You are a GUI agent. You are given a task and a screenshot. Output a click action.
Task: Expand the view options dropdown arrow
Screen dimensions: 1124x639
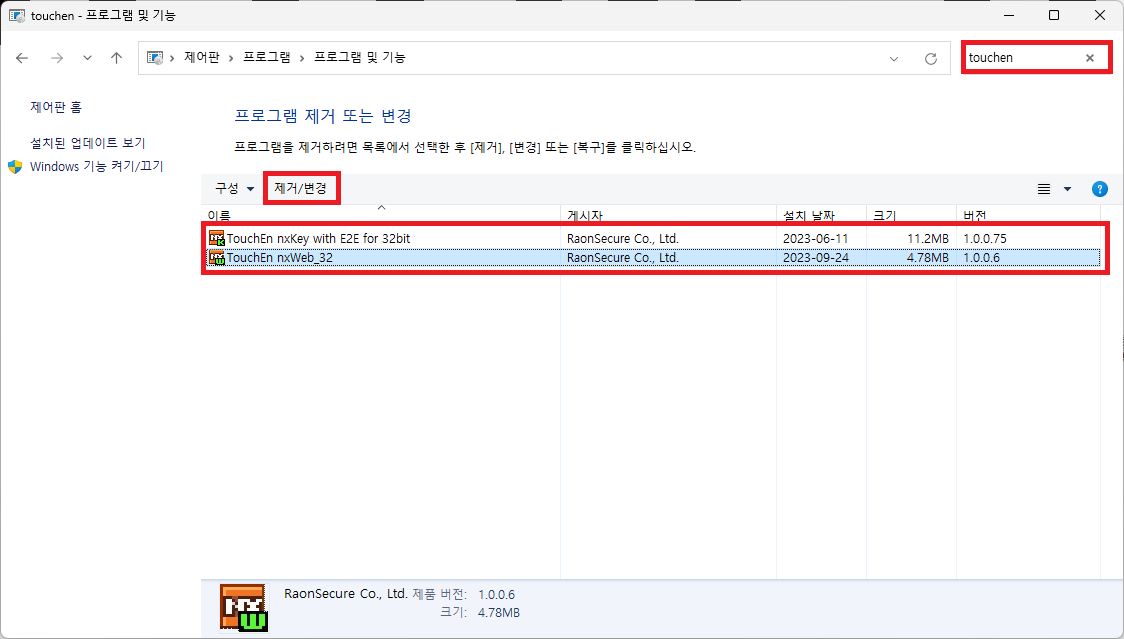point(1067,189)
